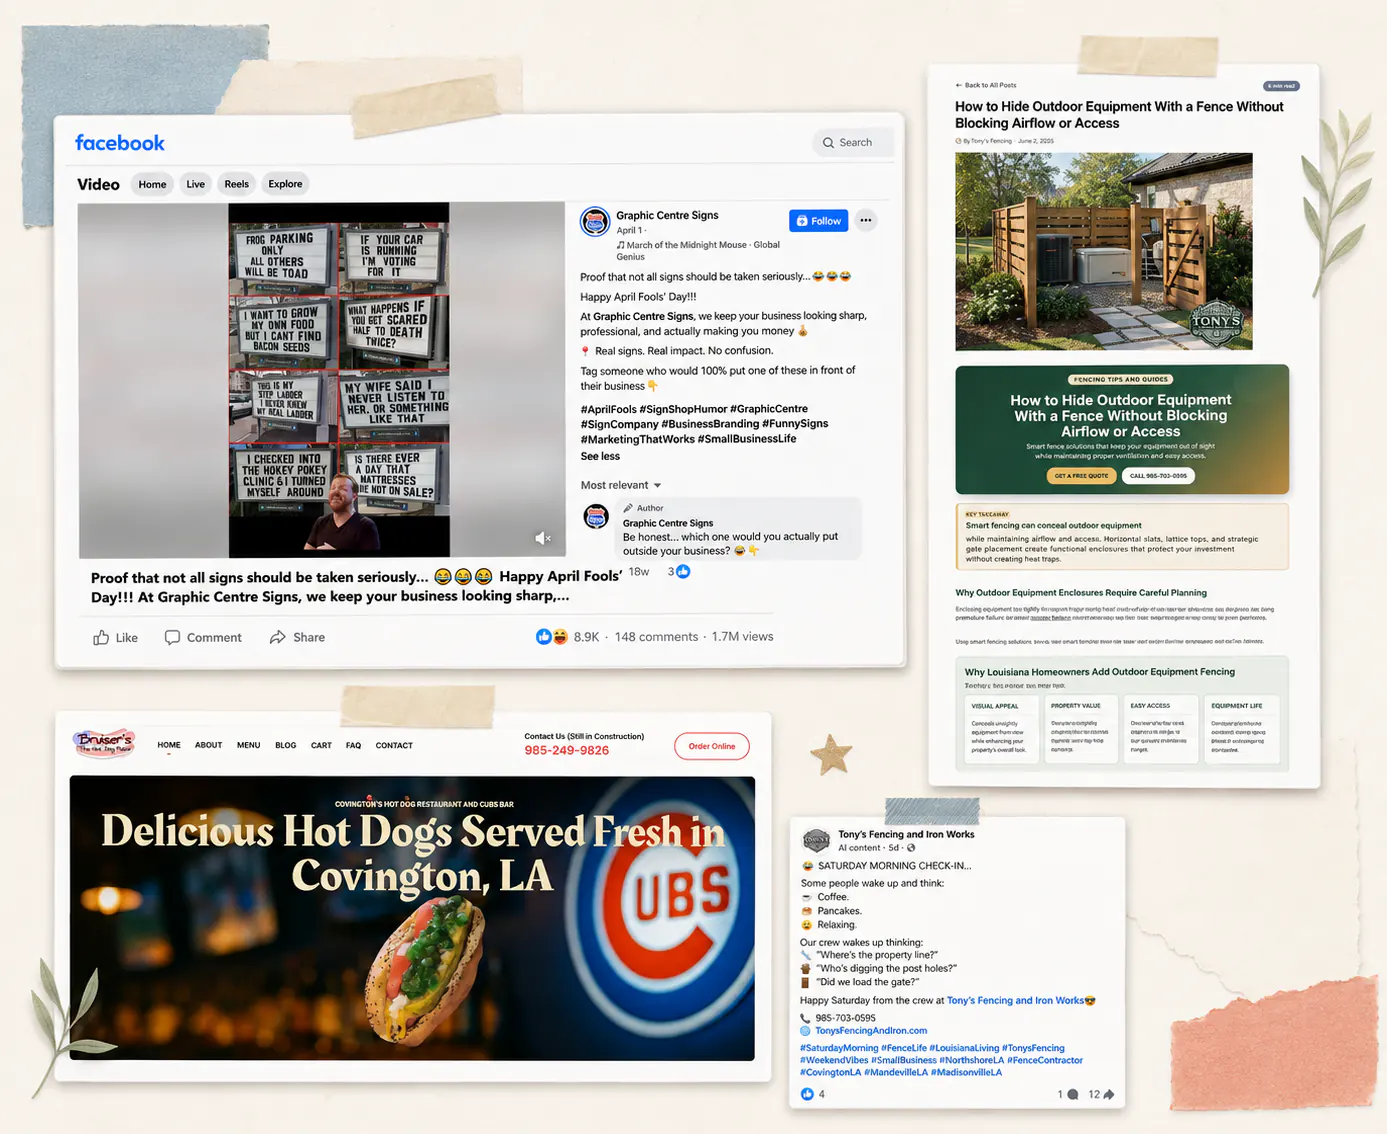The width and height of the screenshot is (1387, 1134).
Task: Open MENU in Bruiser's navigation
Action: coord(248,745)
